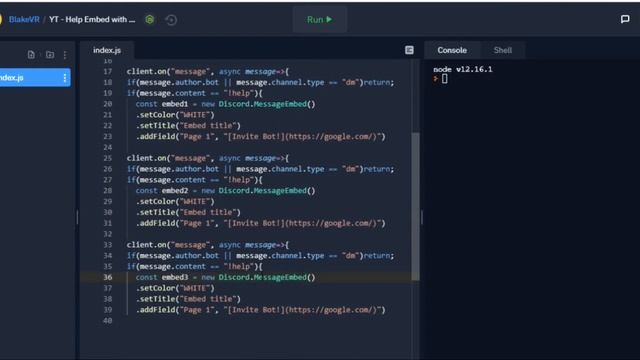Create a new file with add file icon
This screenshot has width=640, height=360.
click(x=31, y=55)
